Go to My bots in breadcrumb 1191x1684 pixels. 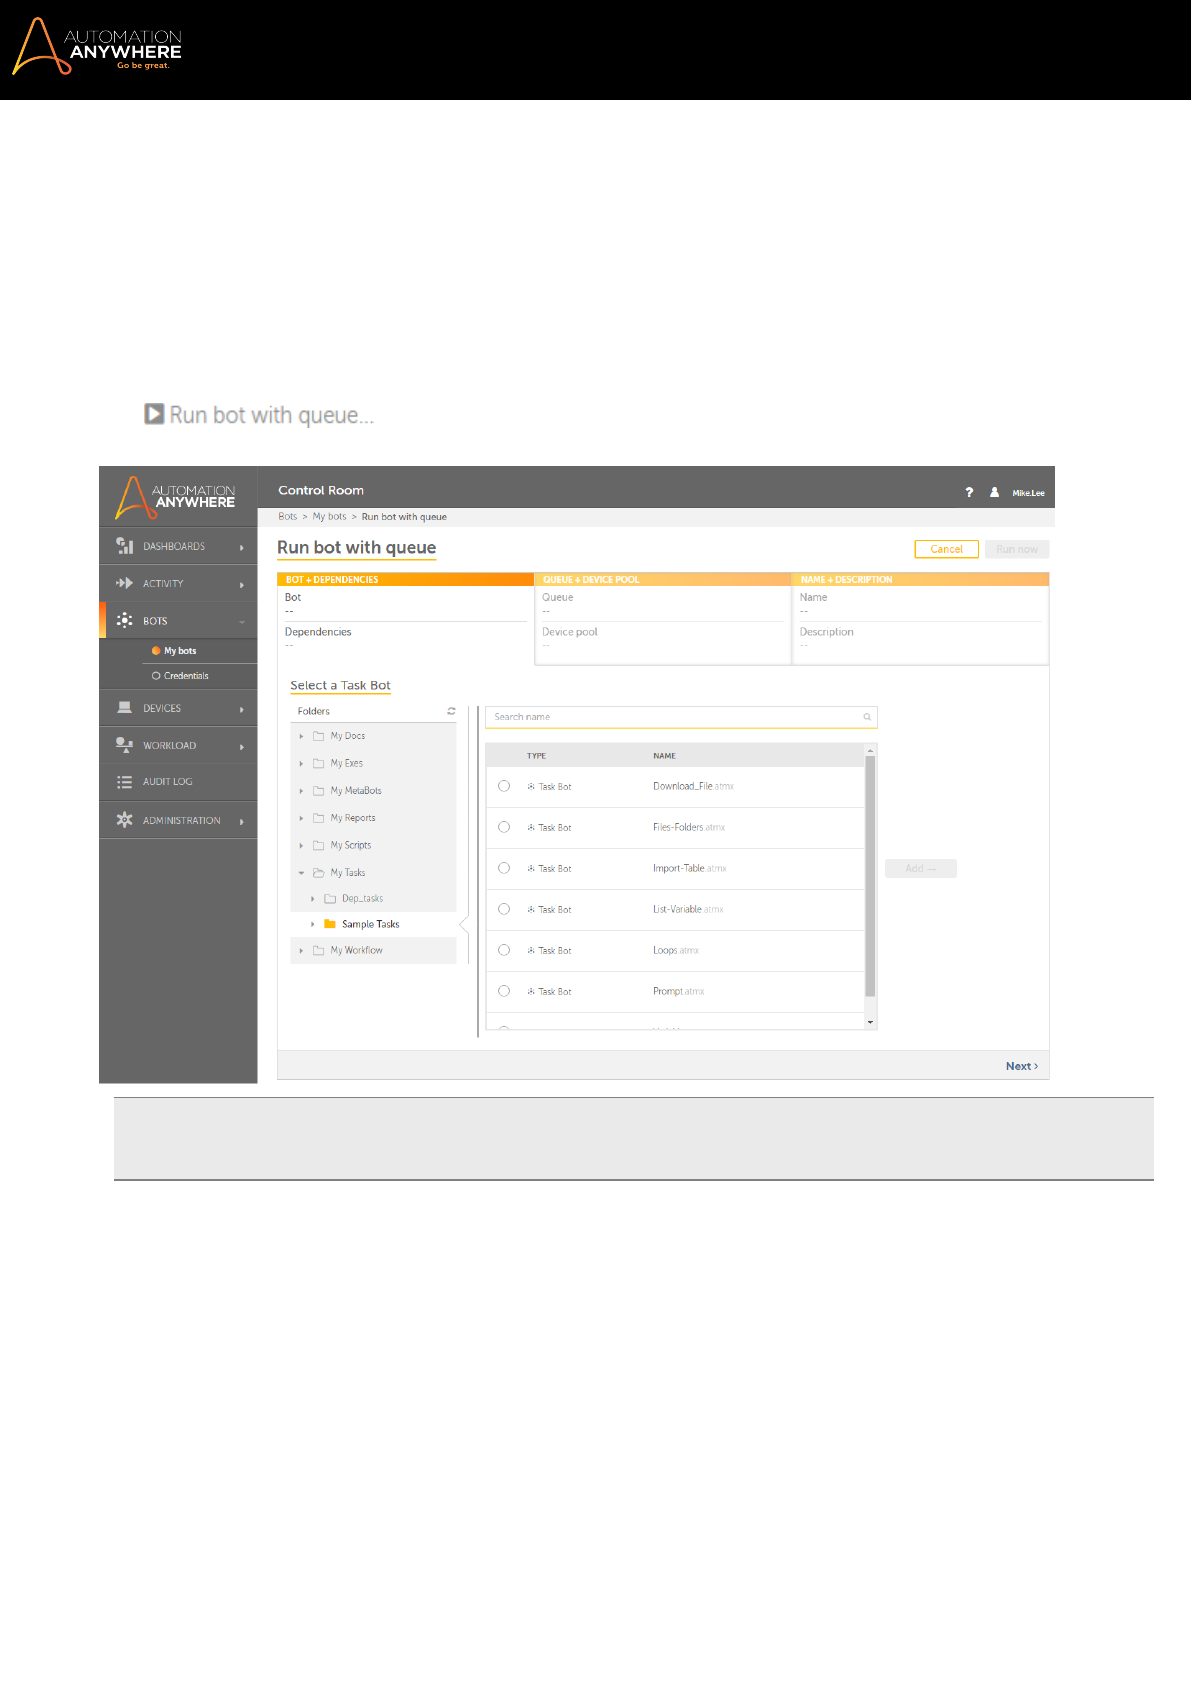(329, 517)
